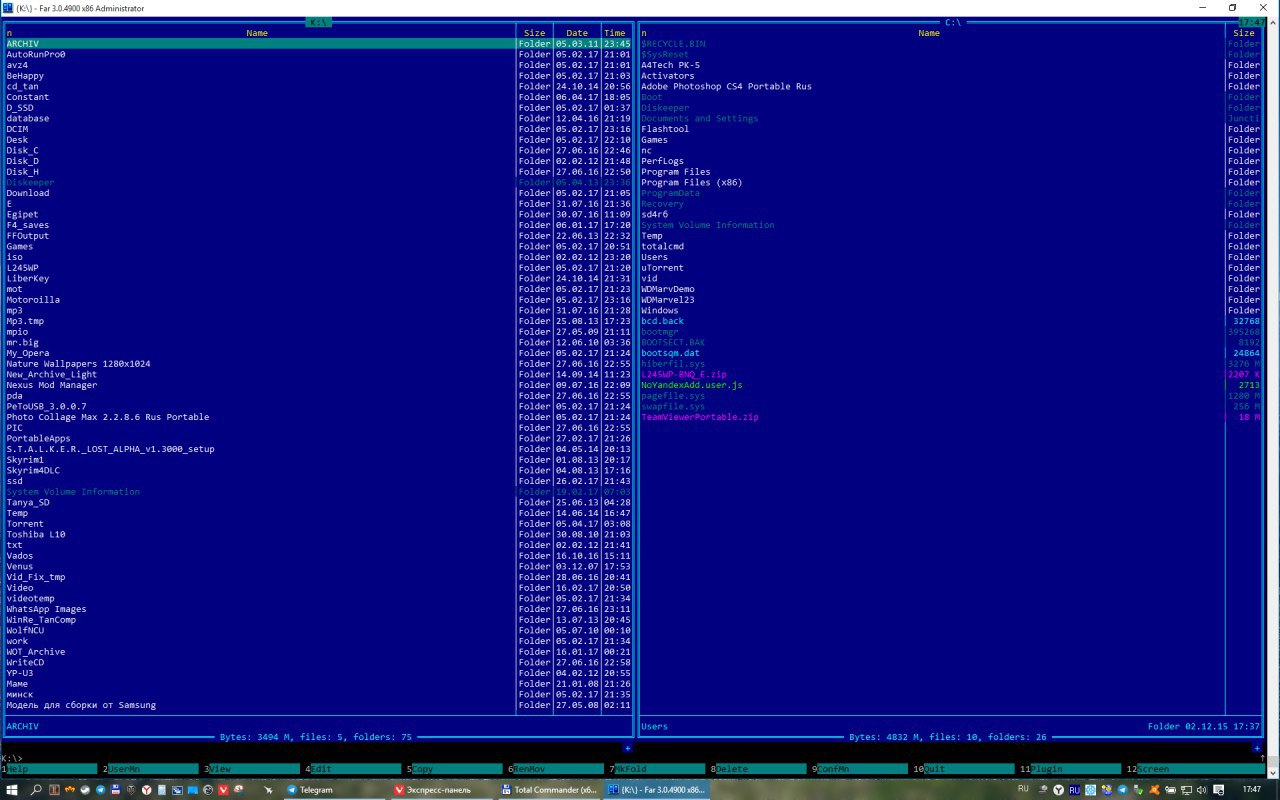Click Name column header in left panel
Viewport: 1280px width, 800px height.
tap(257, 33)
